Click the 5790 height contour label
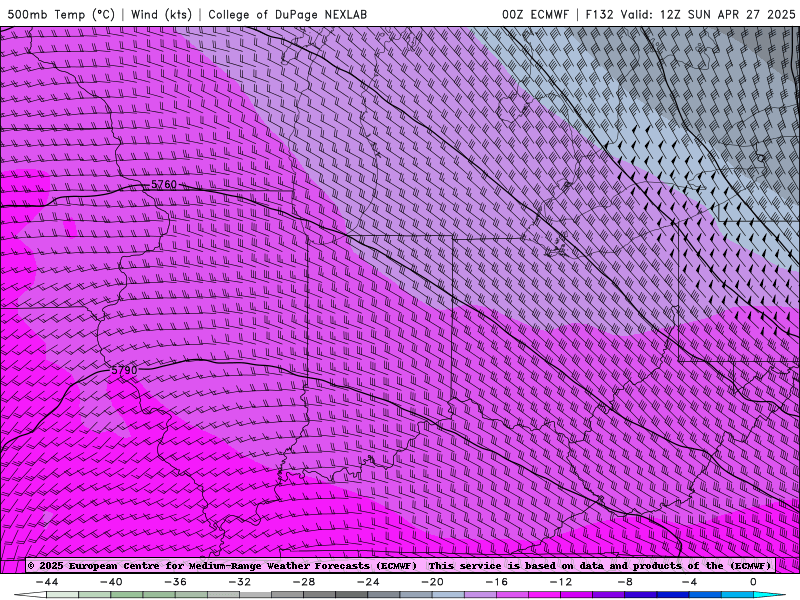This screenshot has width=800, height=600. [124, 370]
